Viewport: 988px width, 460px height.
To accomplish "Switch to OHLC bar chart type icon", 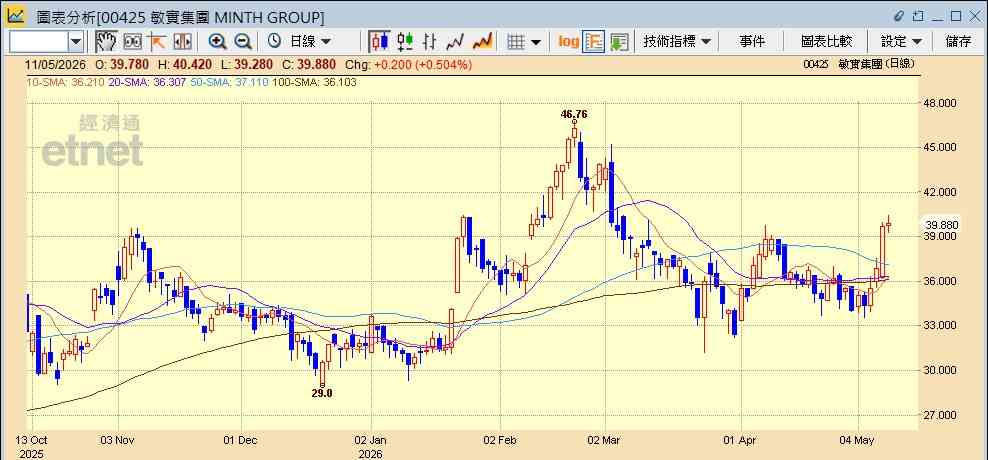I will click(x=430, y=42).
